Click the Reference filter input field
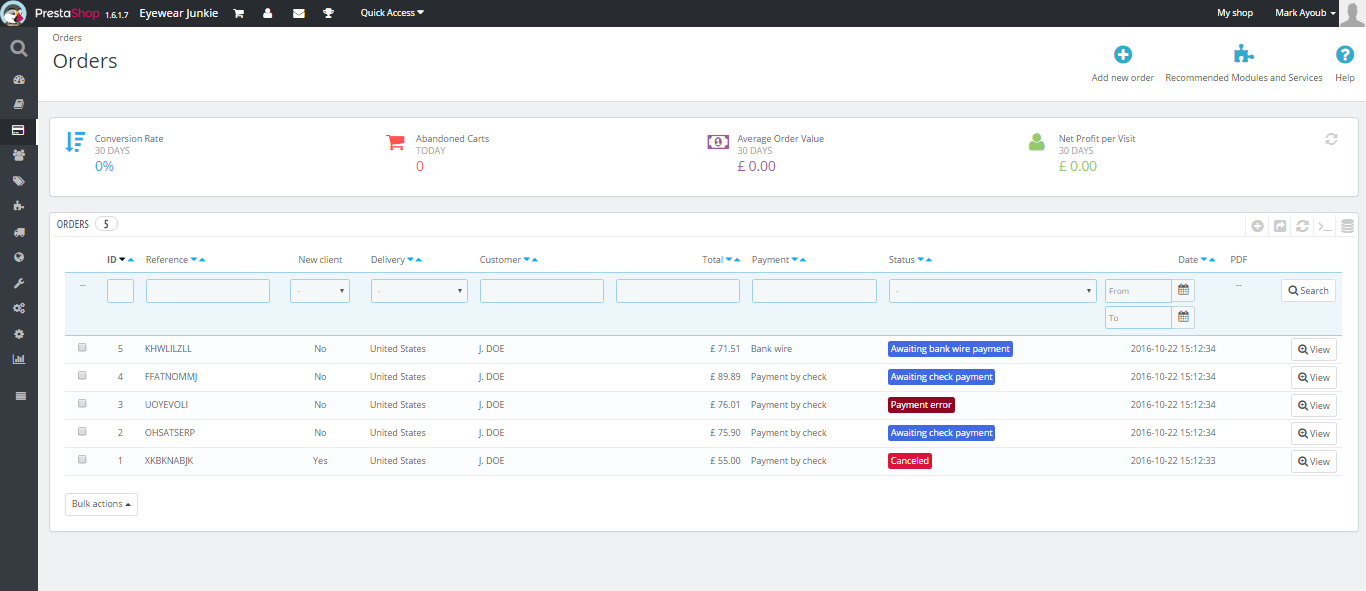Screen dimensions: 1366x591 click(x=208, y=291)
